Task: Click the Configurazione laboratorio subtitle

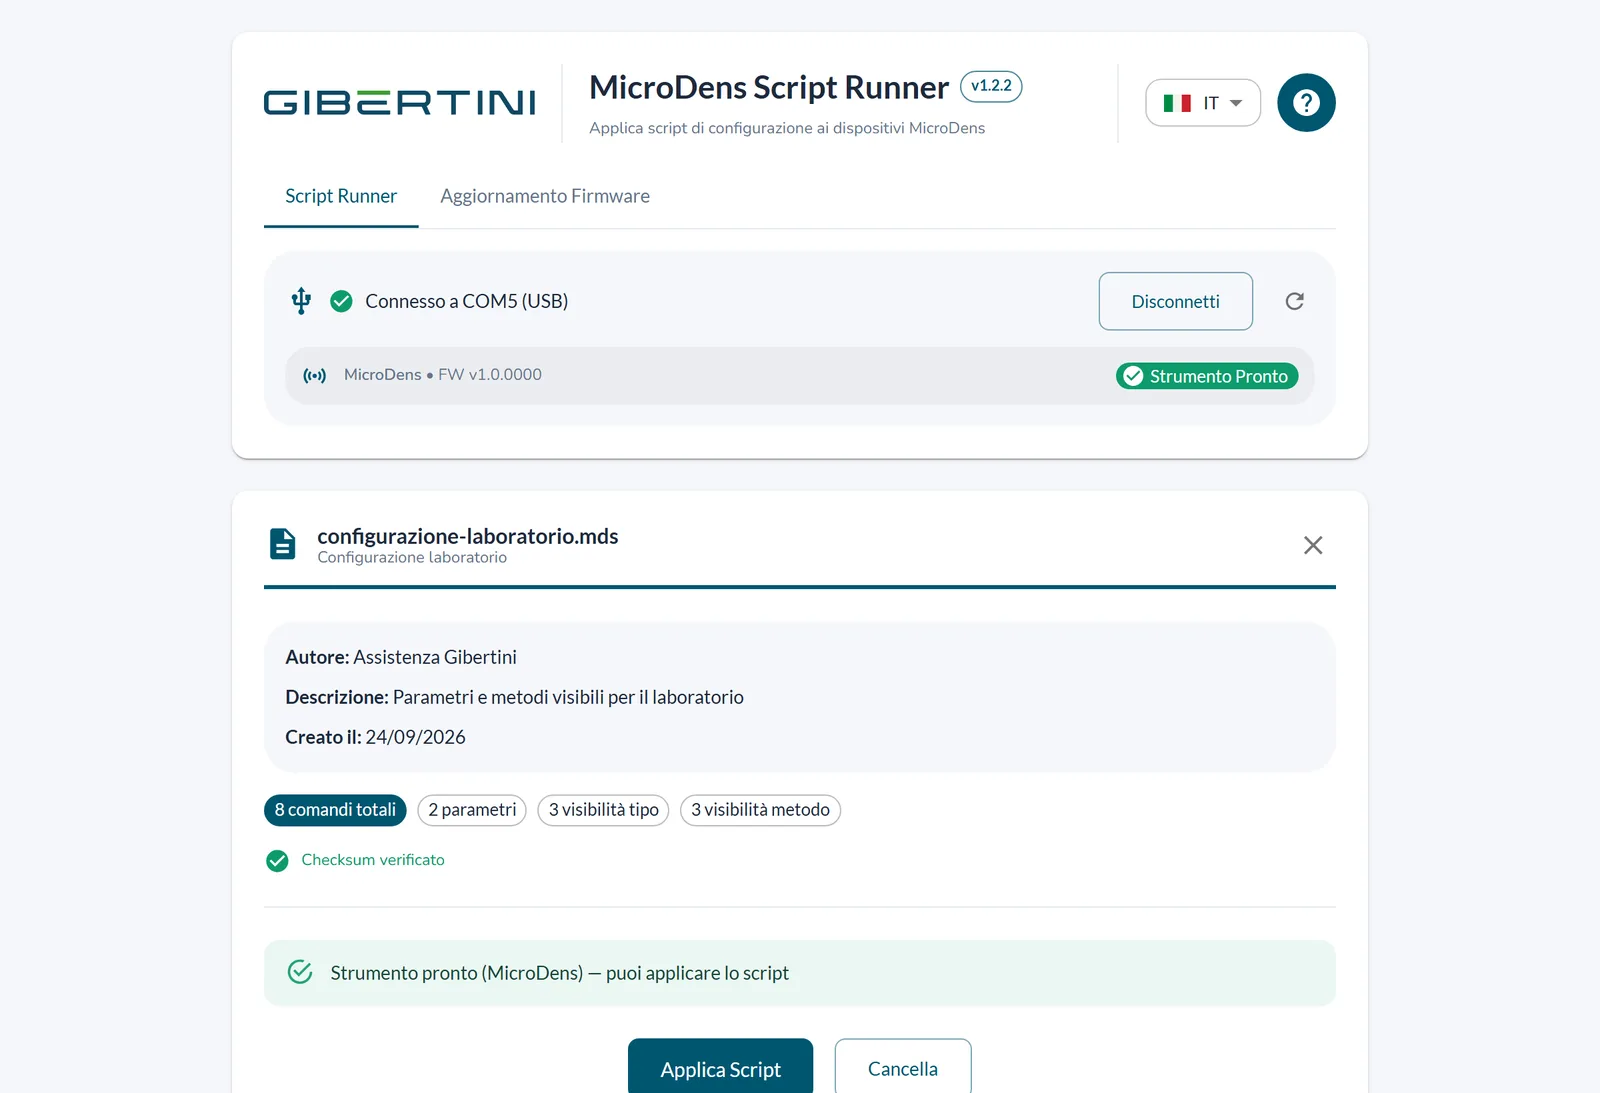Action: click(x=412, y=558)
